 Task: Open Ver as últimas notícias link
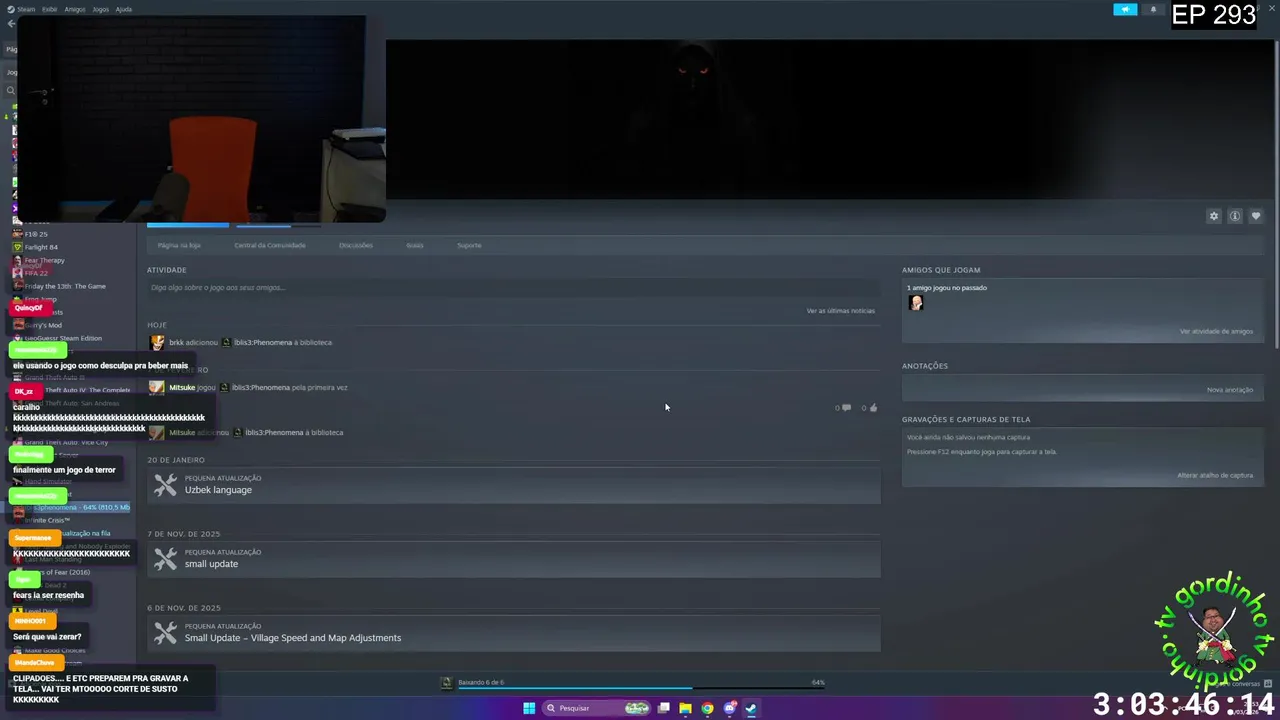(841, 311)
